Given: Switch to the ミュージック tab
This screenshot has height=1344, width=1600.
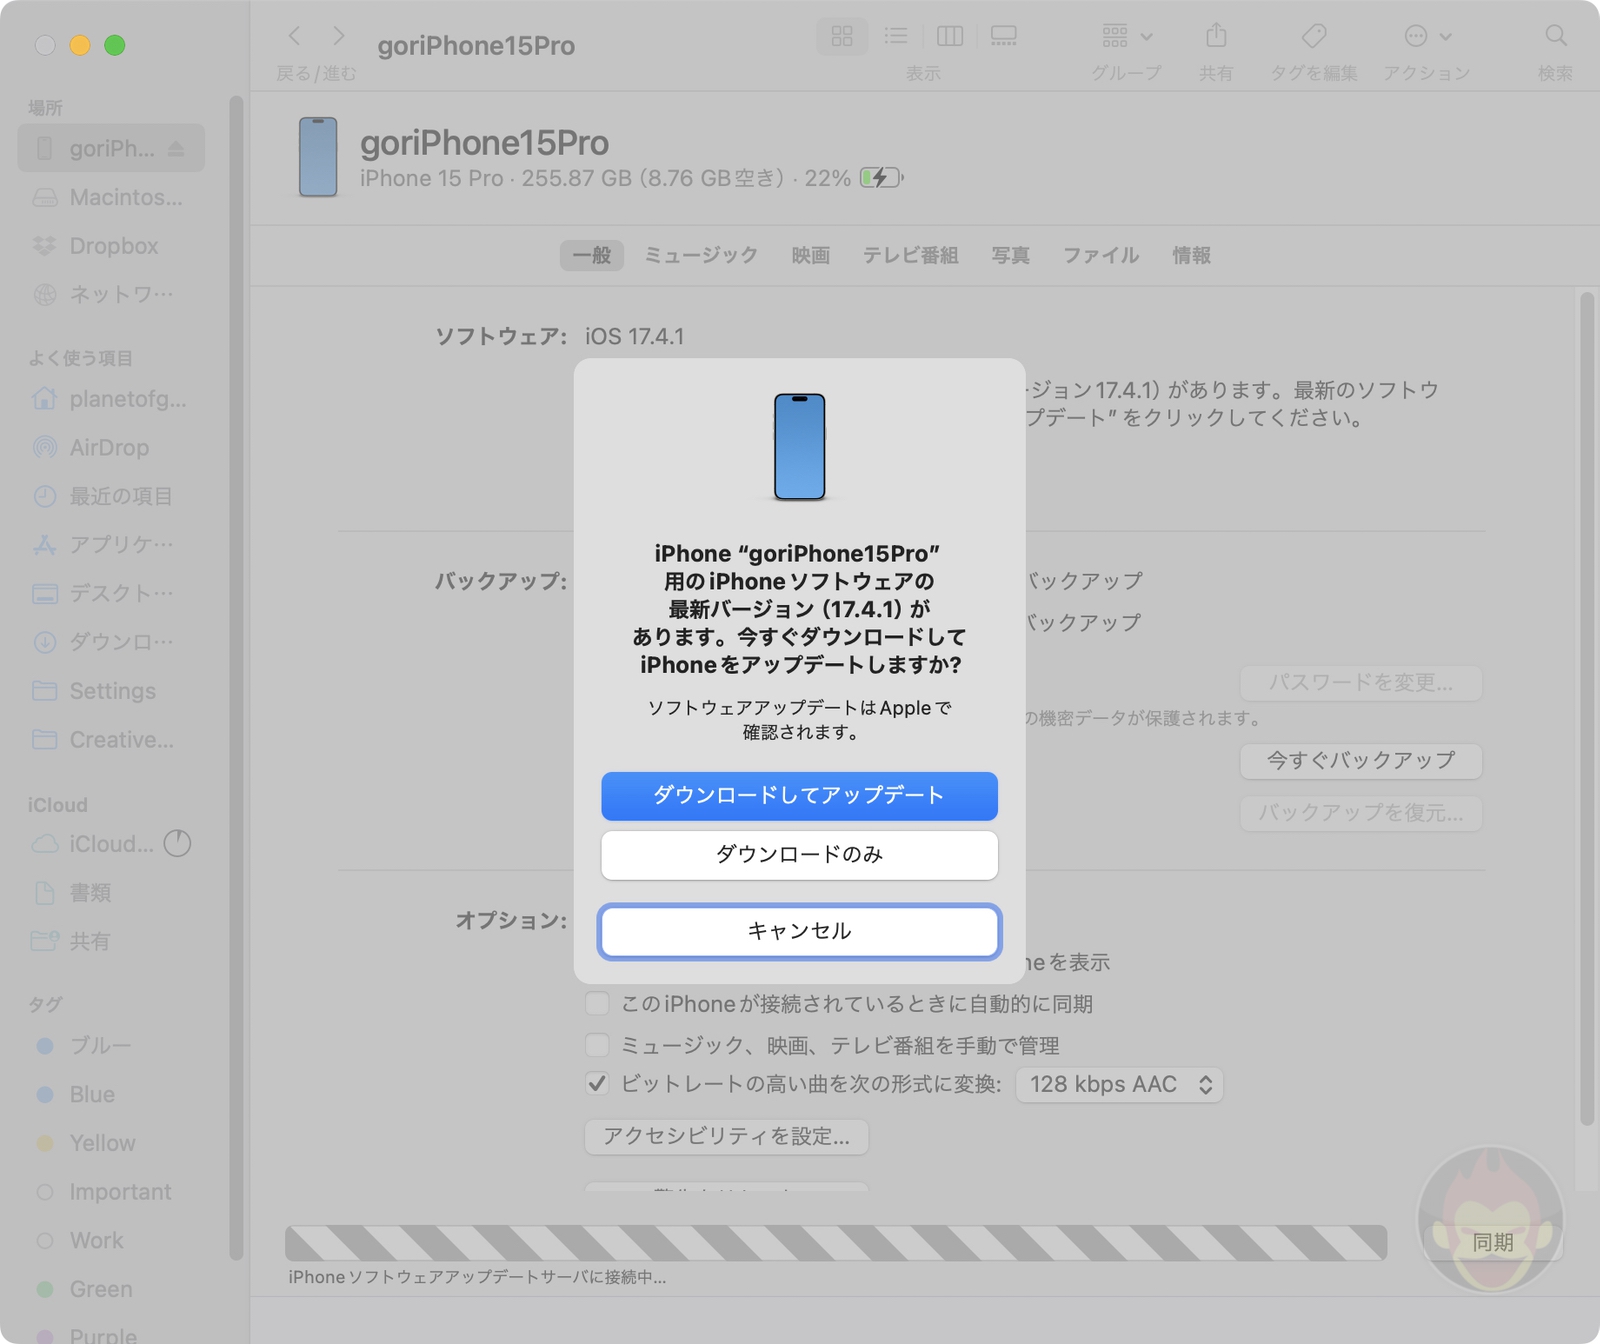Looking at the screenshot, I should tap(701, 255).
